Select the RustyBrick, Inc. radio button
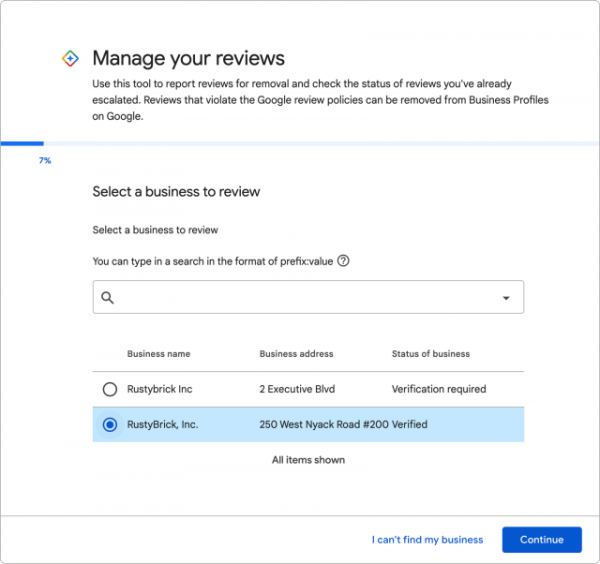Image resolution: width=600 pixels, height=564 pixels. point(110,425)
